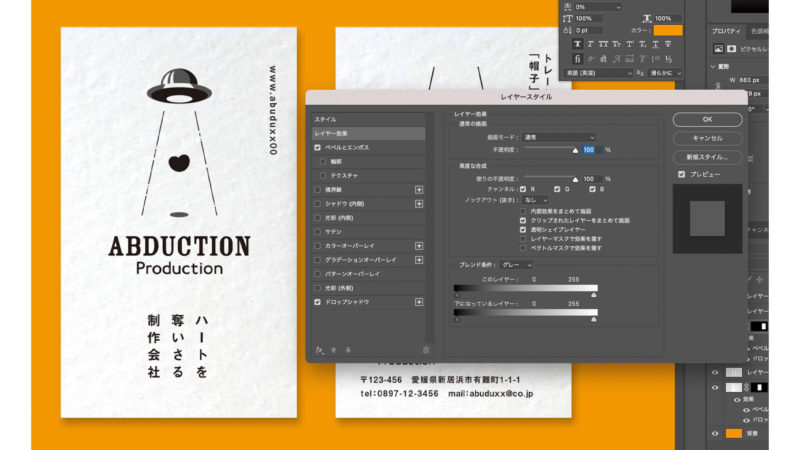Add another 境界線 effect with plus icon
This screenshot has height=450, width=800.
tap(419, 190)
